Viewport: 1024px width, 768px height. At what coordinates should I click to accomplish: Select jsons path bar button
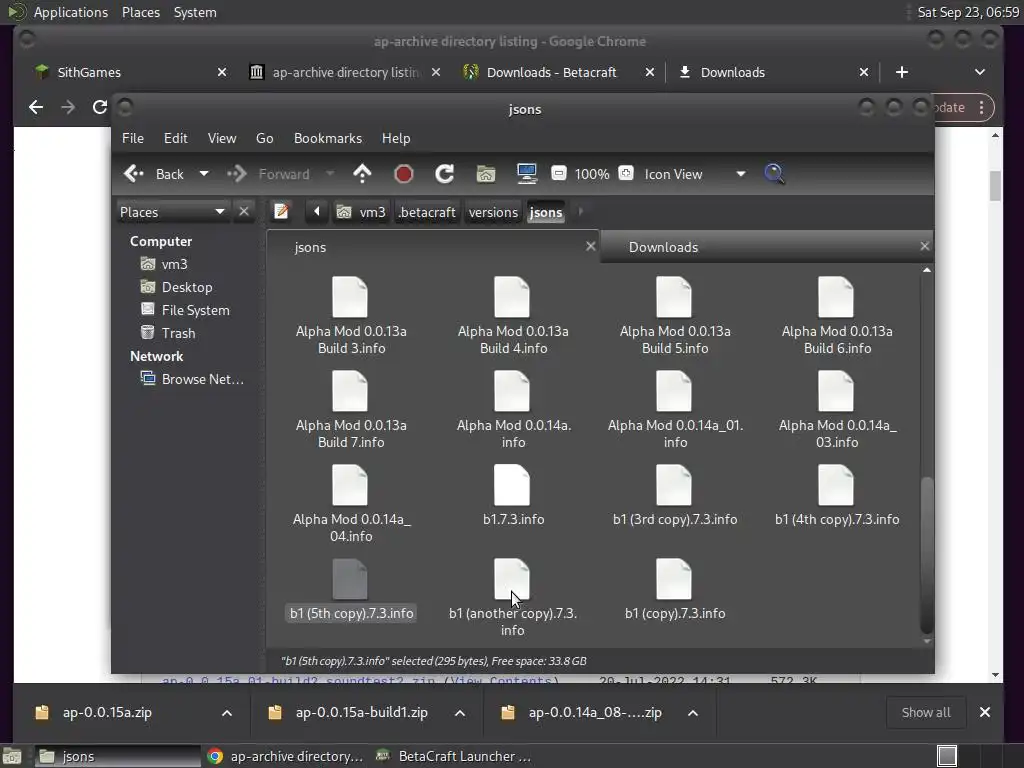[x=546, y=212]
